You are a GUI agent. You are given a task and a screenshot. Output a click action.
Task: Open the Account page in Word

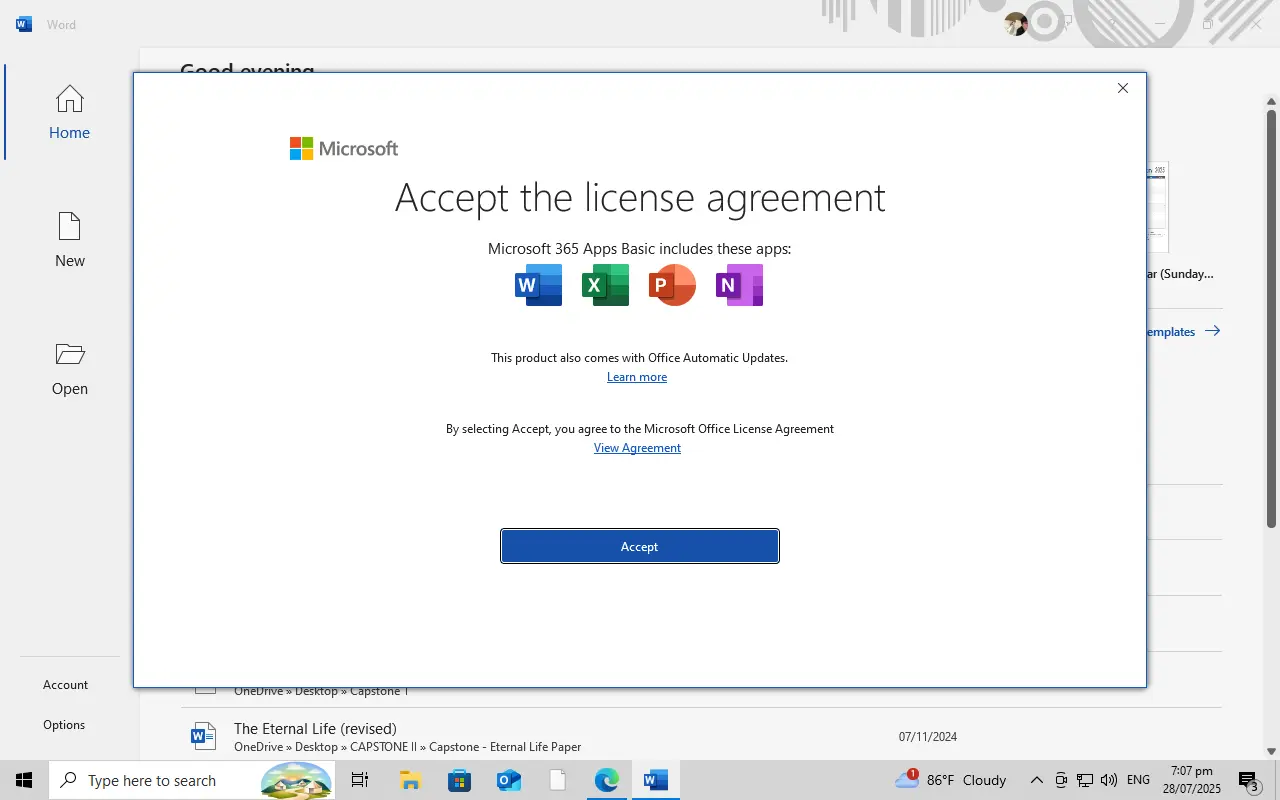click(x=66, y=685)
